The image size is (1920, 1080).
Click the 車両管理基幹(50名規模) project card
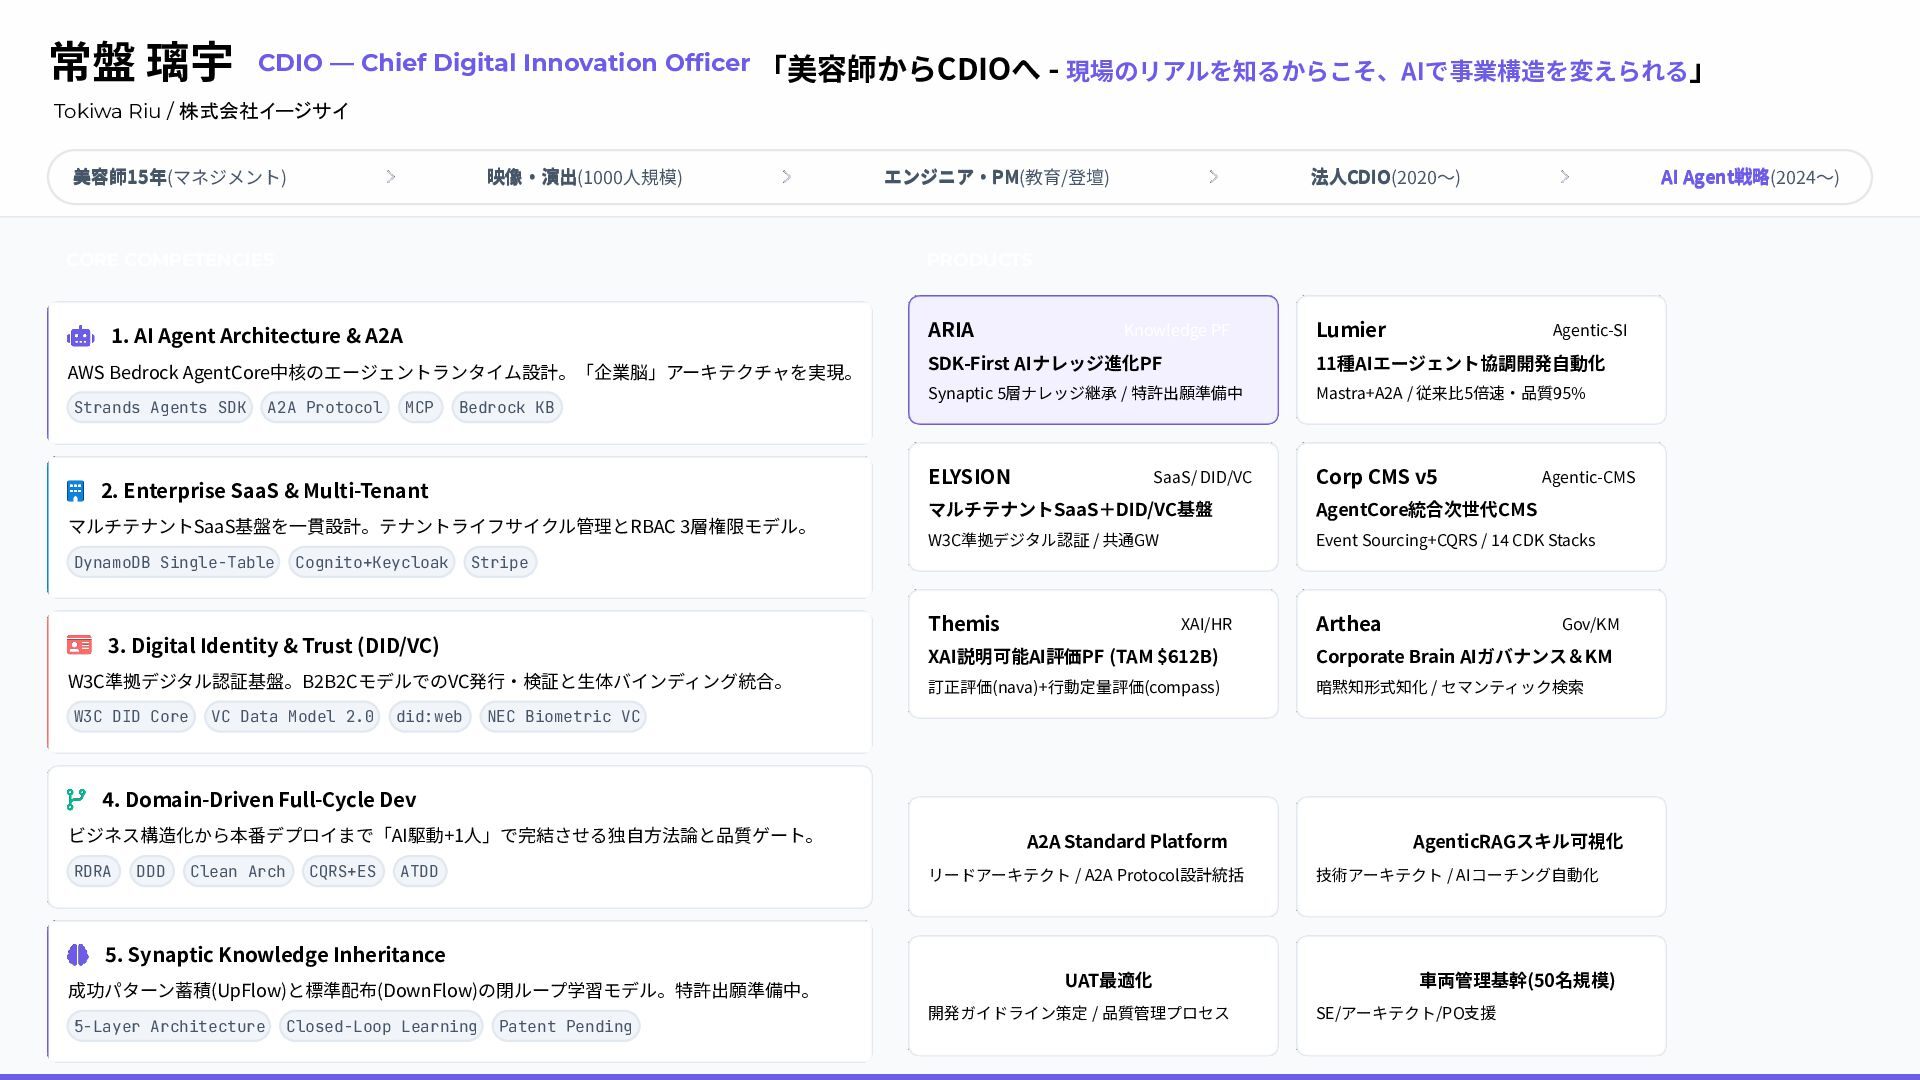[1480, 996]
